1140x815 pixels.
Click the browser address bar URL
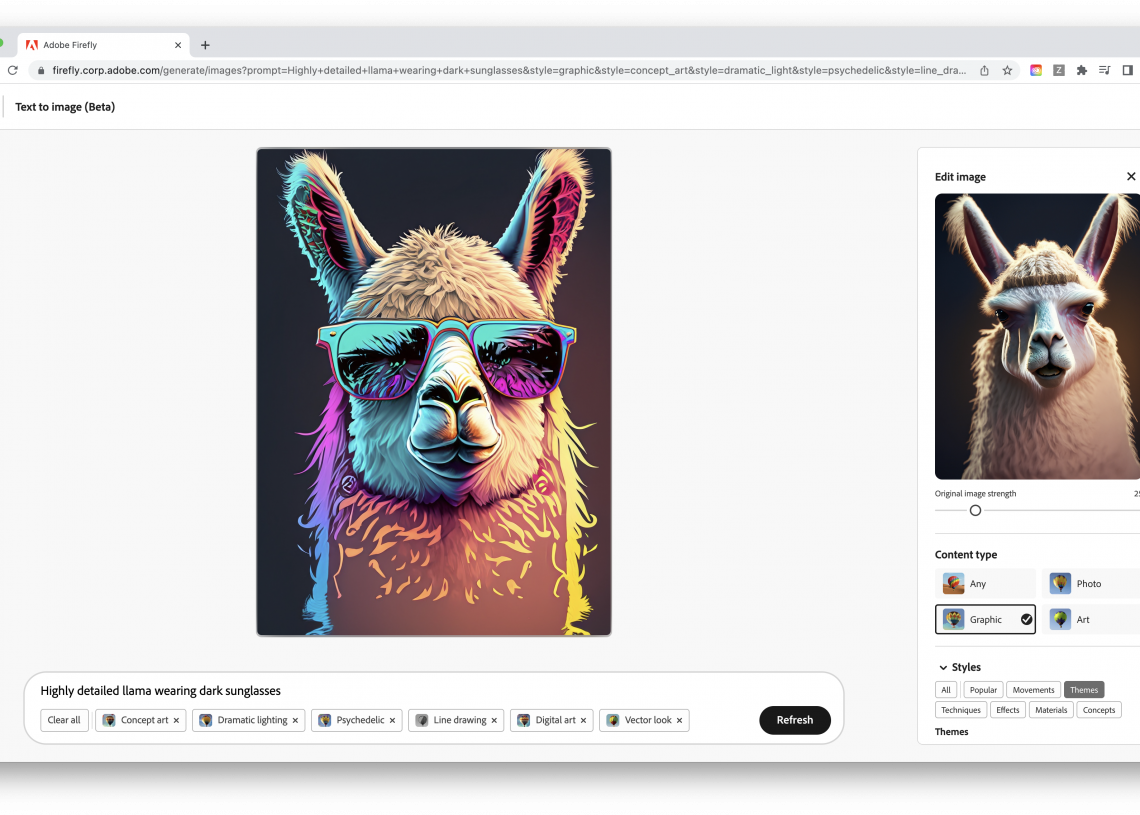[509, 71]
